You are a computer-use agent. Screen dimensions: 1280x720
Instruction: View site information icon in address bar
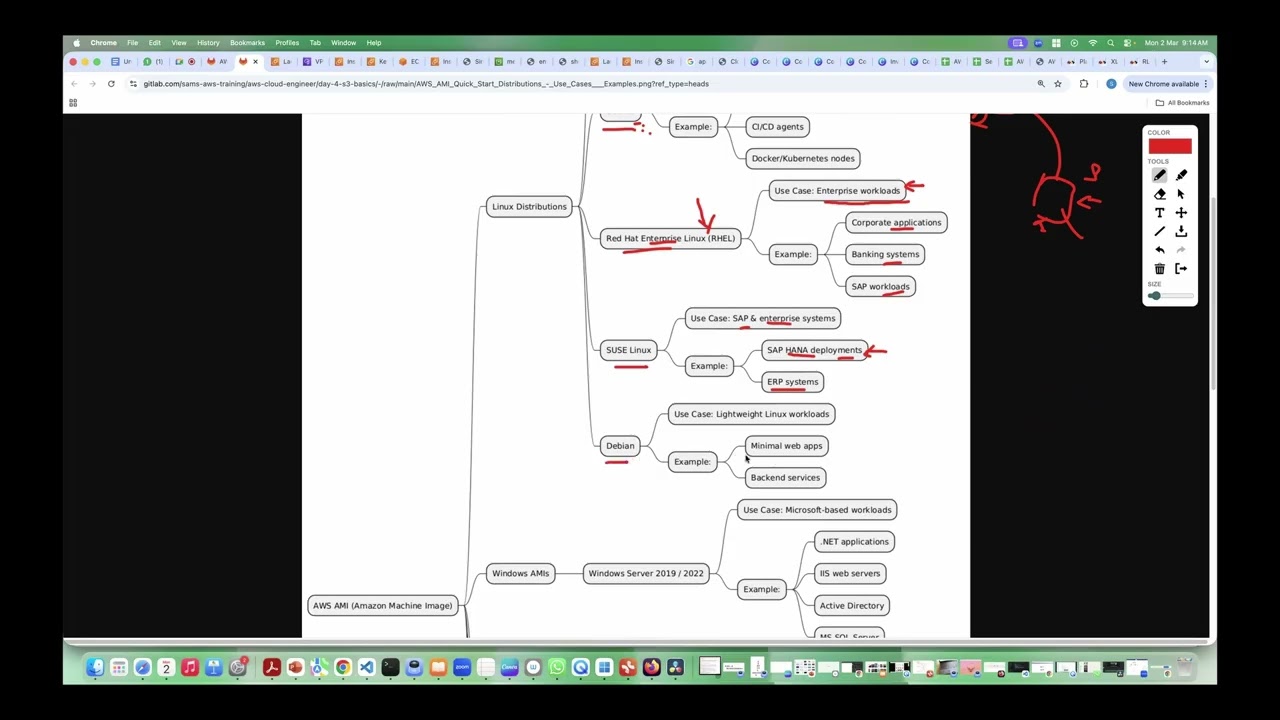(134, 84)
